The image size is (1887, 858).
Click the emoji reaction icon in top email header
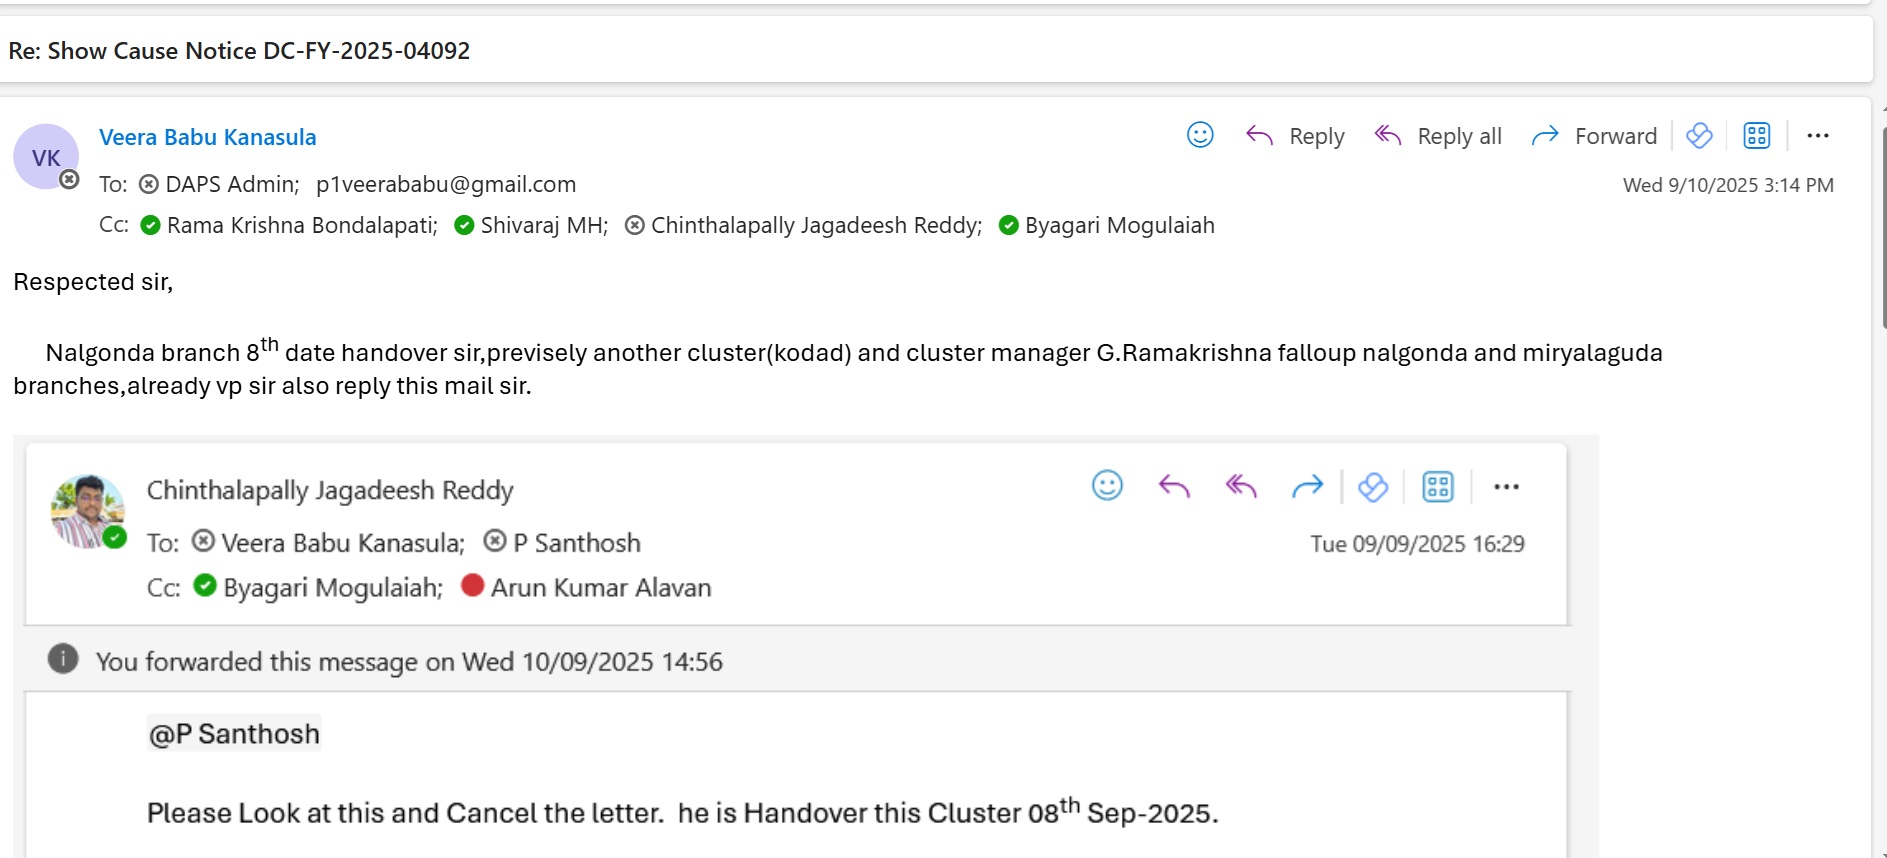tap(1200, 135)
